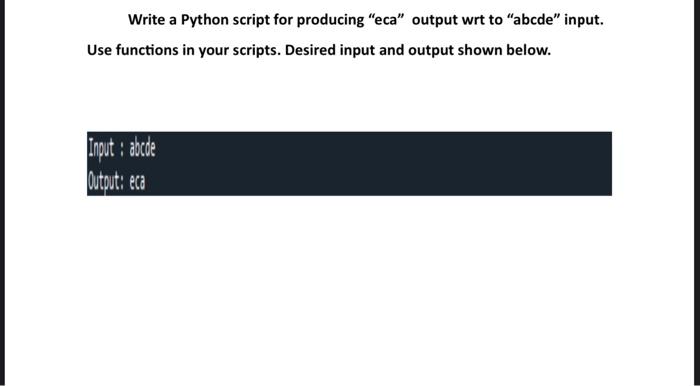Click the word "Python" in the heading

point(204,20)
